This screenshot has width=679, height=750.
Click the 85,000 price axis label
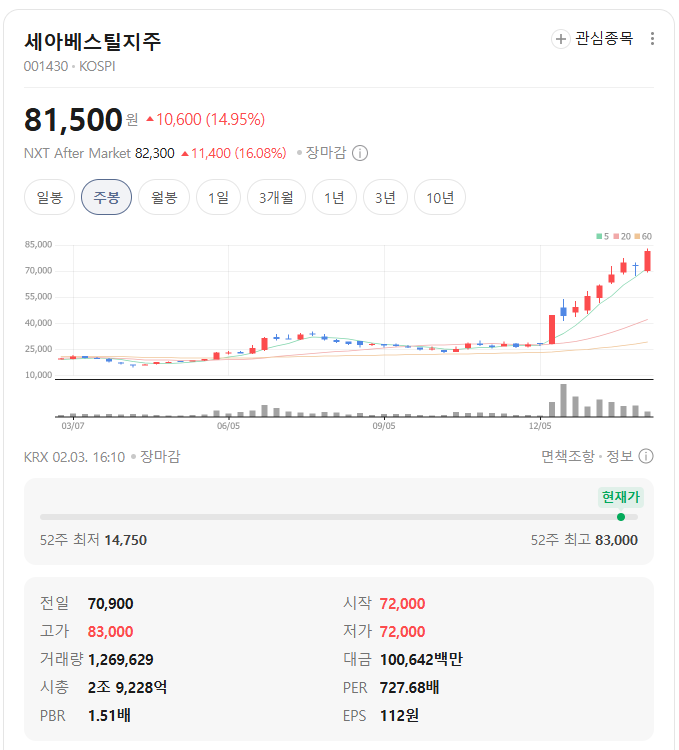click(38, 244)
